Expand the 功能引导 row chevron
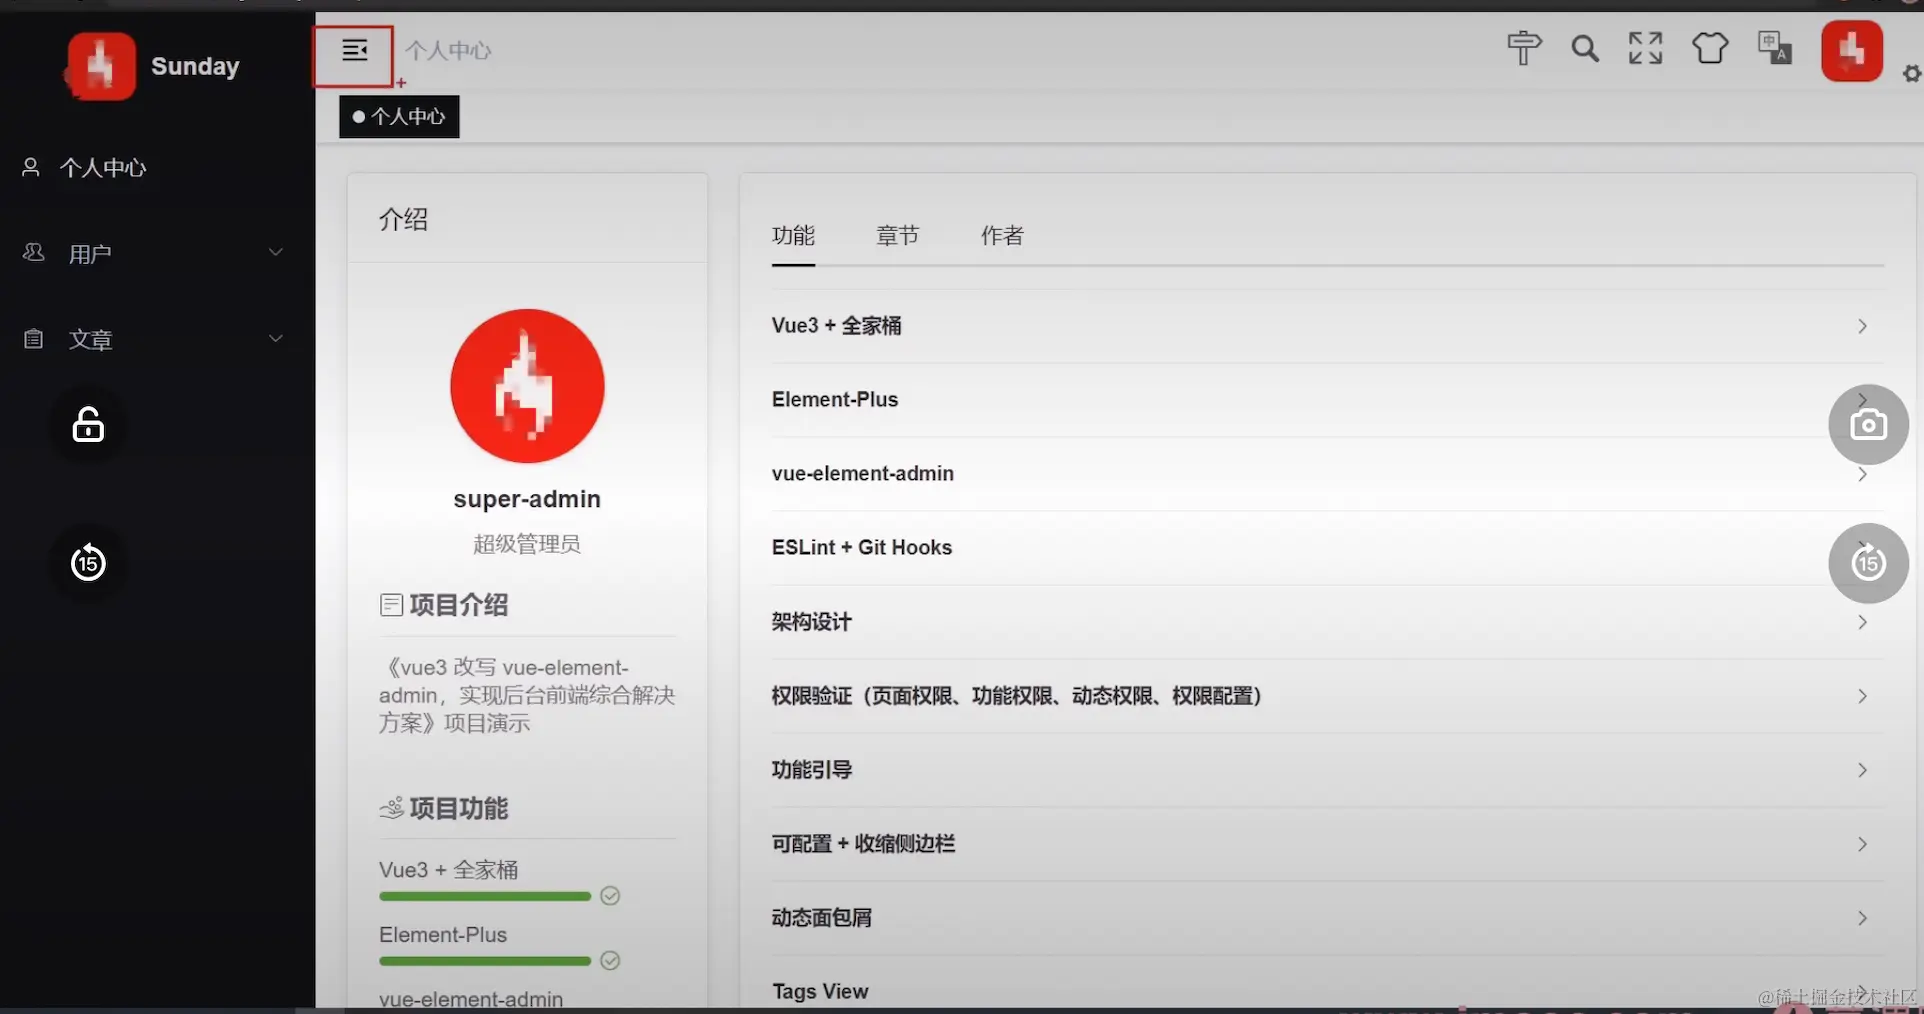This screenshot has height=1014, width=1924. pyautogui.click(x=1862, y=770)
